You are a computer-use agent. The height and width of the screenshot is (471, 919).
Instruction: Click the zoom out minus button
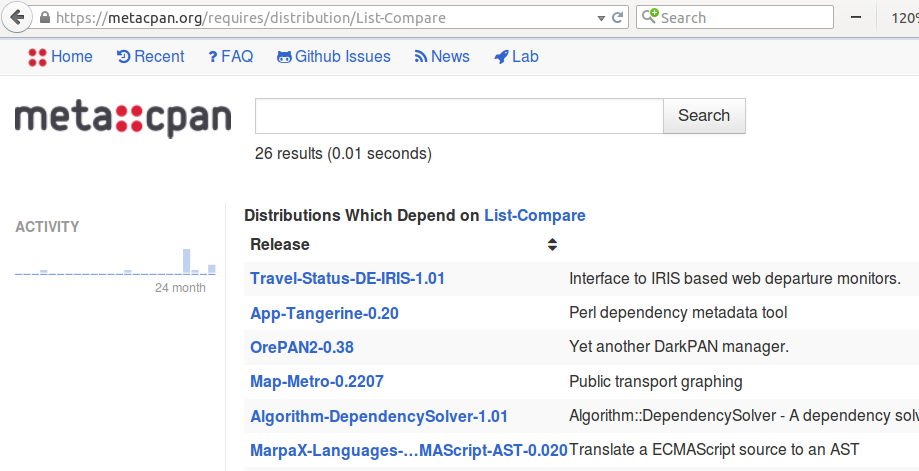[x=856, y=18]
